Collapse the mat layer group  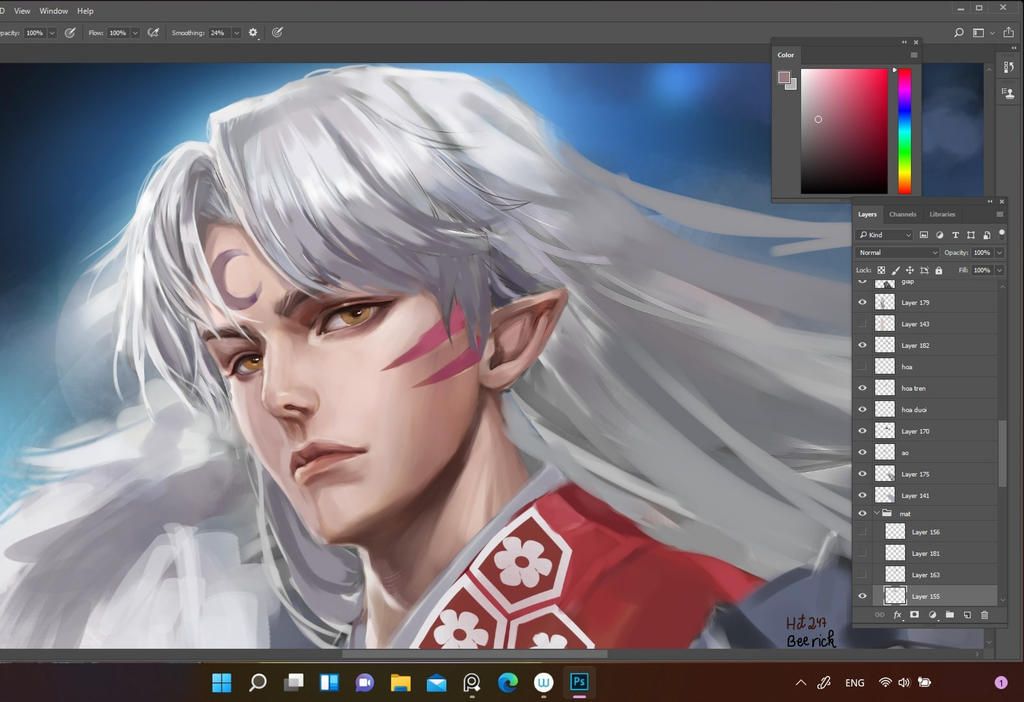point(876,513)
